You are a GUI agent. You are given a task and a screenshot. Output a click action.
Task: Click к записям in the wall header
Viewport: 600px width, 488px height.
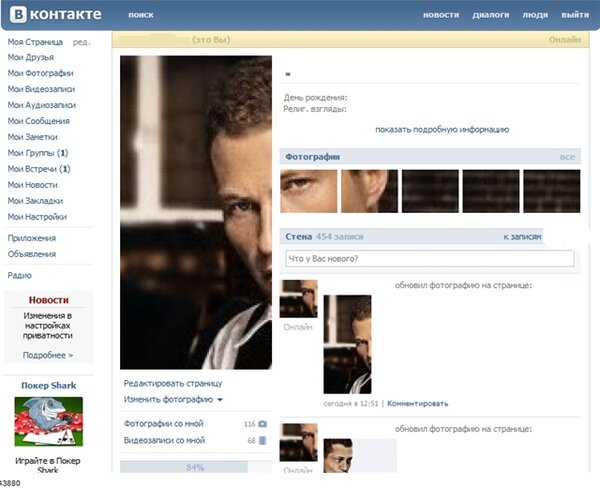[522, 237]
